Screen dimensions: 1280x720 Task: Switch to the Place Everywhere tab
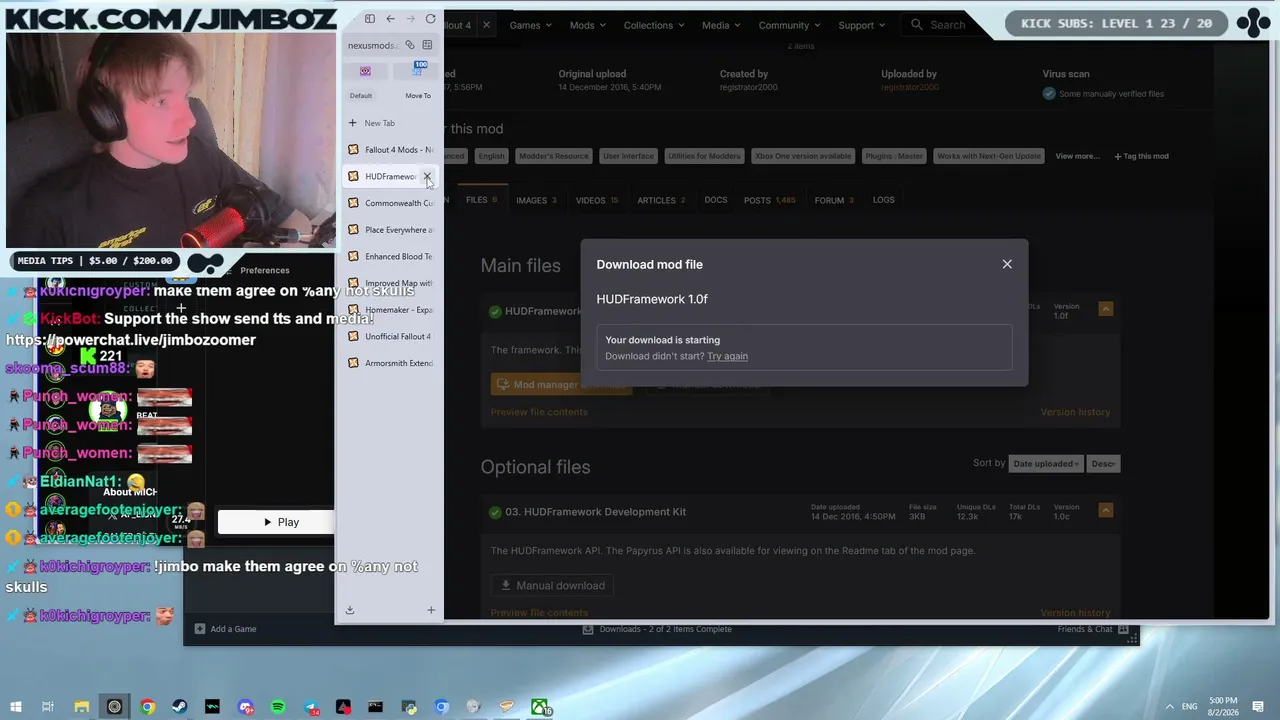click(391, 230)
